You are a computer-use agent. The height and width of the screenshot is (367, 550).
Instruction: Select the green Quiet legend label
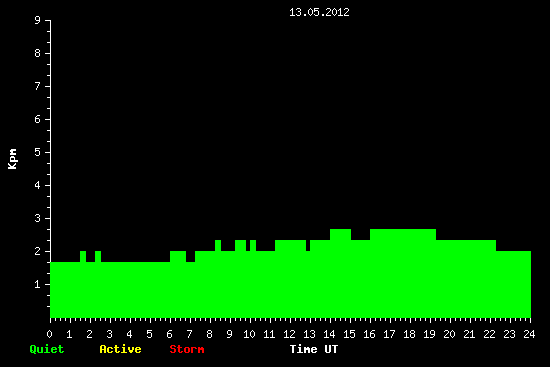[47, 349]
